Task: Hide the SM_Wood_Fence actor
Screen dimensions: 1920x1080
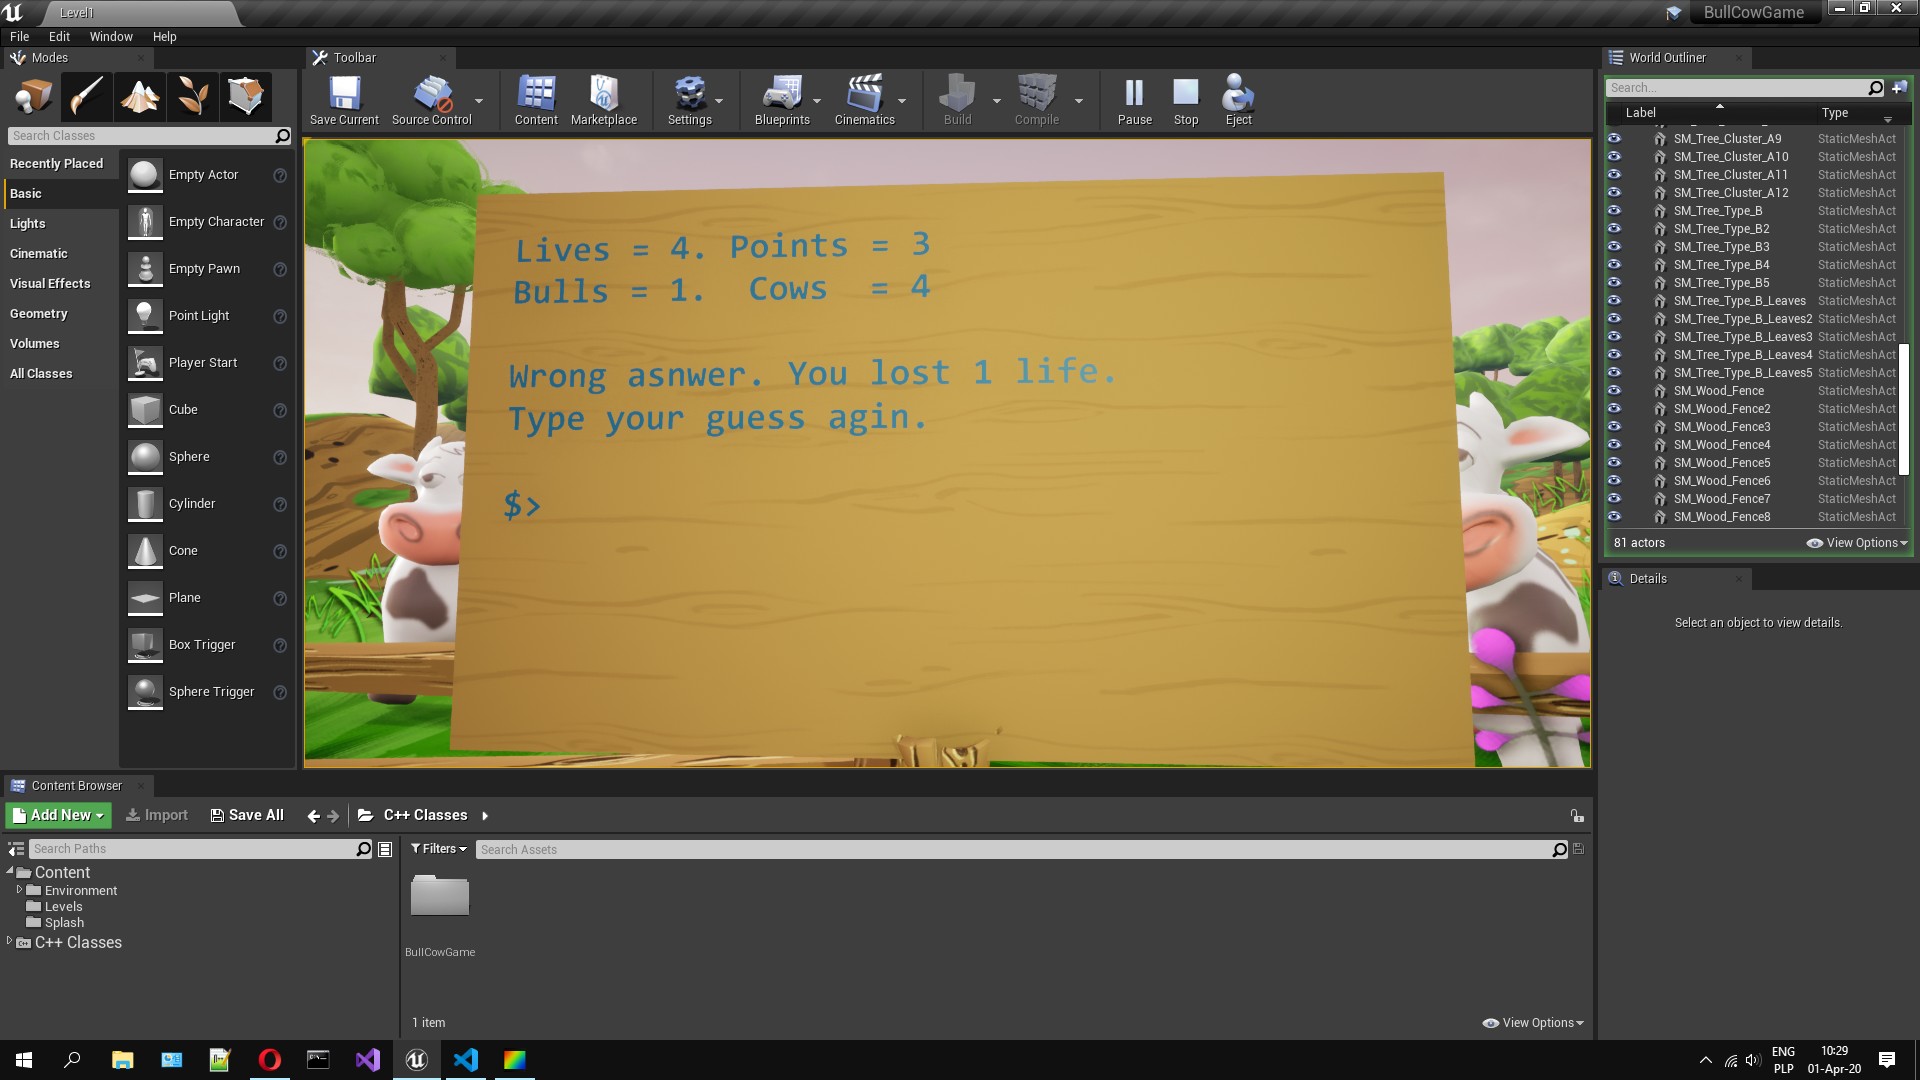Action: pos(1616,390)
